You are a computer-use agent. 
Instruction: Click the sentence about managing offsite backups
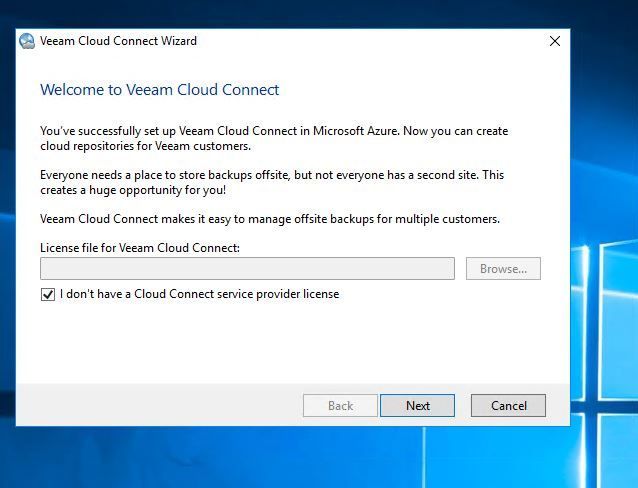click(x=270, y=219)
